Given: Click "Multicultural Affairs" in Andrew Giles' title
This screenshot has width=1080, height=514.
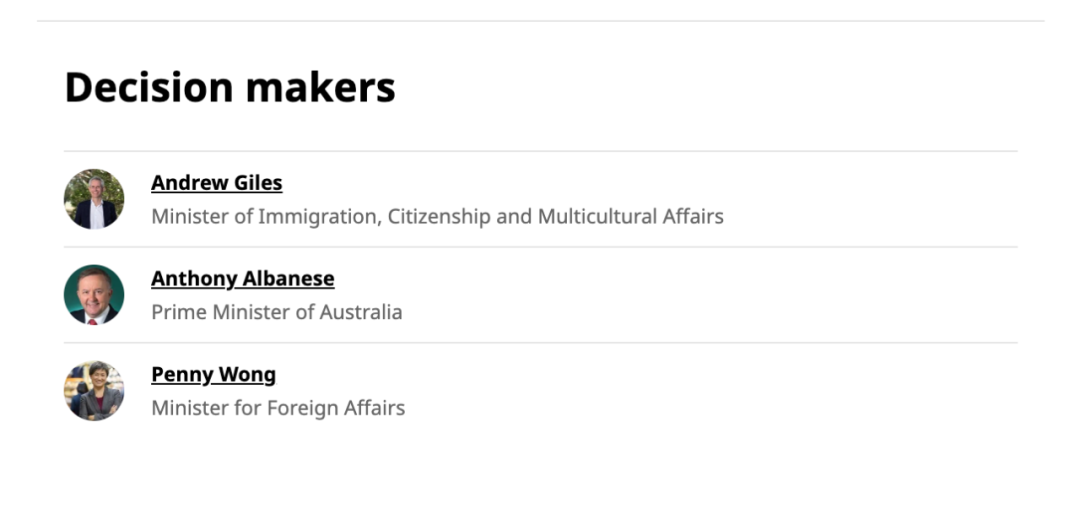Looking at the screenshot, I should tap(630, 216).
